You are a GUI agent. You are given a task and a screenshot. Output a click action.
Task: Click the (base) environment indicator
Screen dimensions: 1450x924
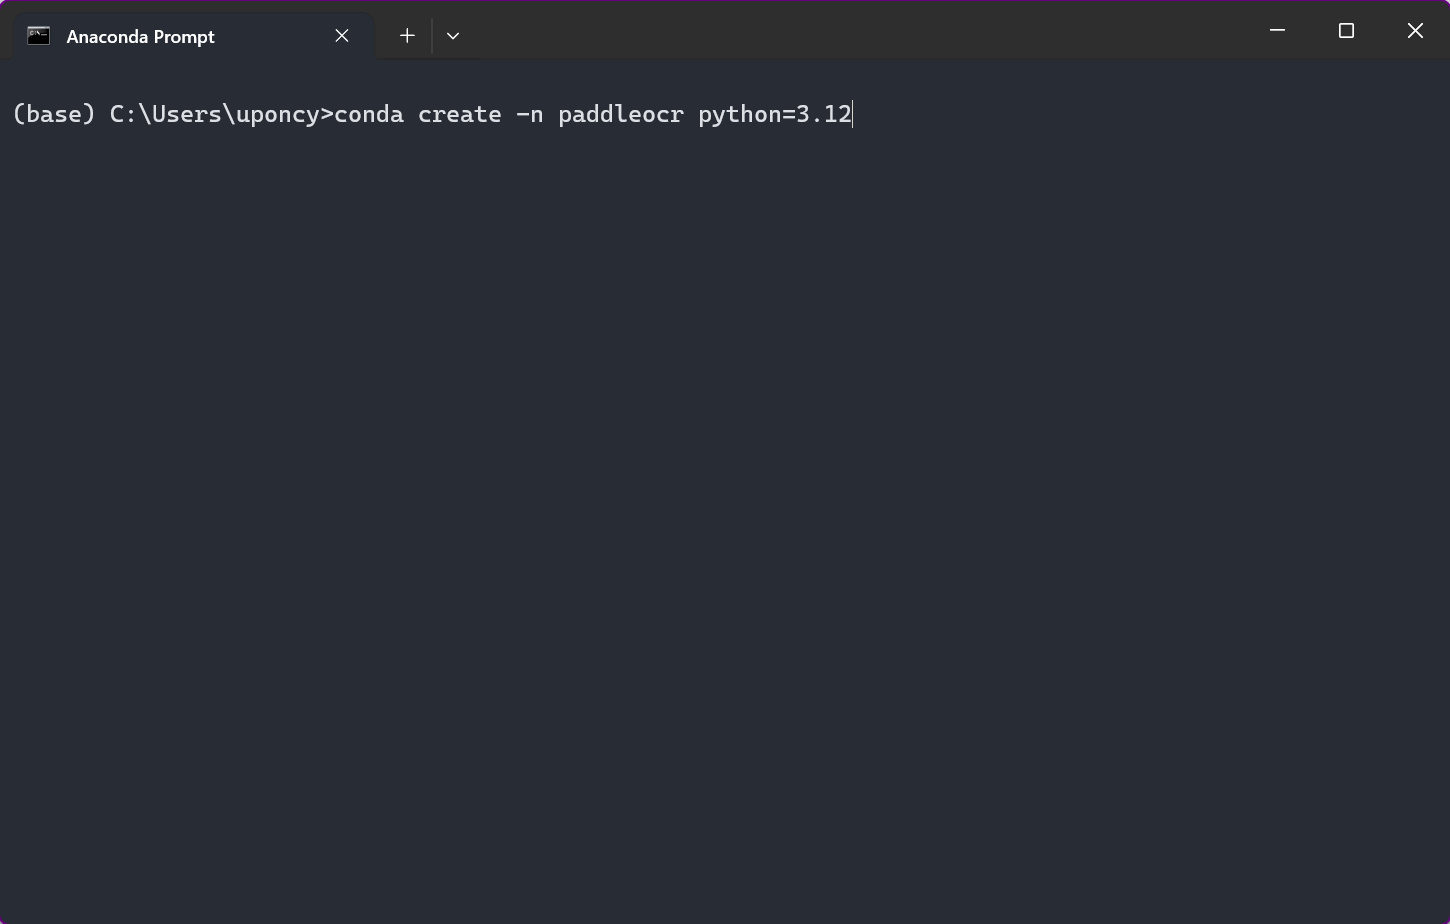pos(54,115)
